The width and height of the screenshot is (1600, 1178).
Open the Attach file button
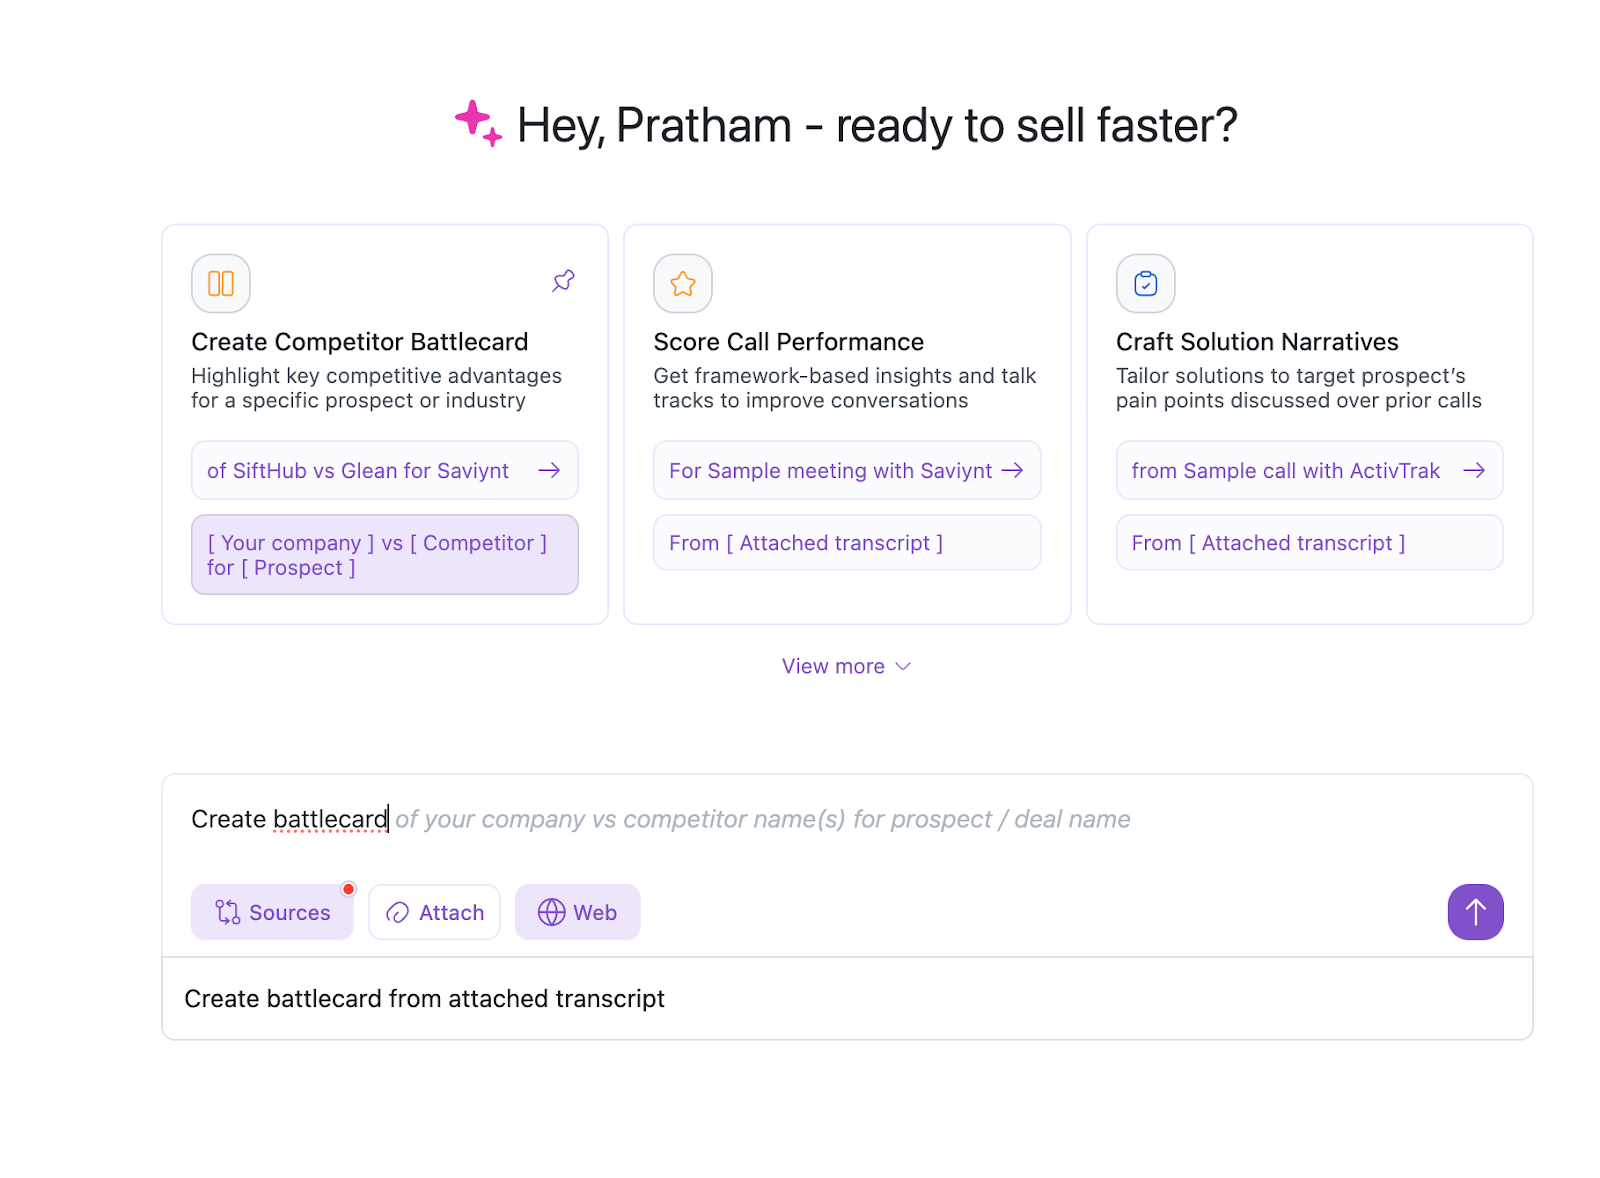point(434,912)
